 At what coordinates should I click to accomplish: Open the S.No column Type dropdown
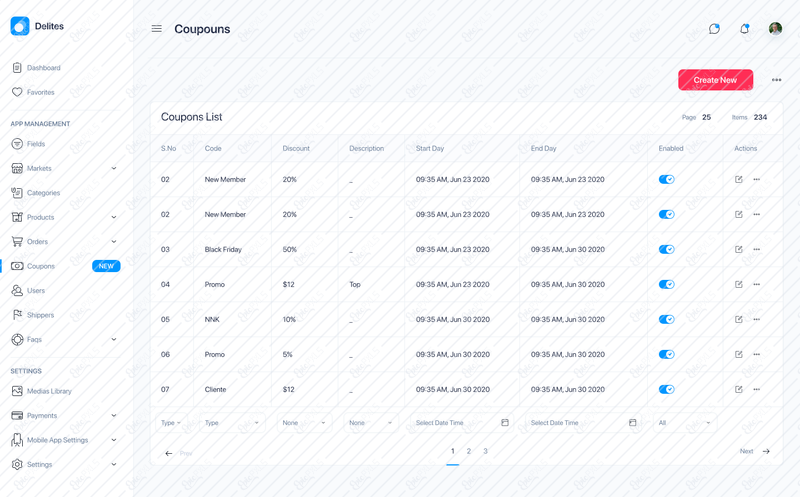pos(171,423)
